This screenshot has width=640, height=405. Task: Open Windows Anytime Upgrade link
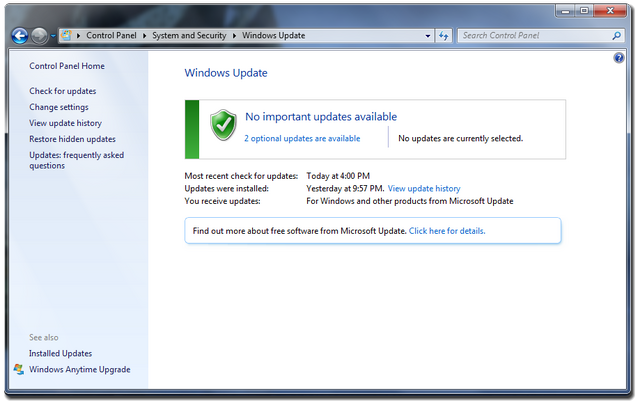coord(80,369)
